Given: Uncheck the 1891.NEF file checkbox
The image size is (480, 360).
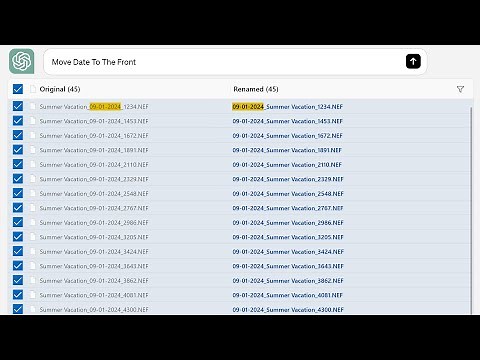Looking at the screenshot, I should 18,150.
